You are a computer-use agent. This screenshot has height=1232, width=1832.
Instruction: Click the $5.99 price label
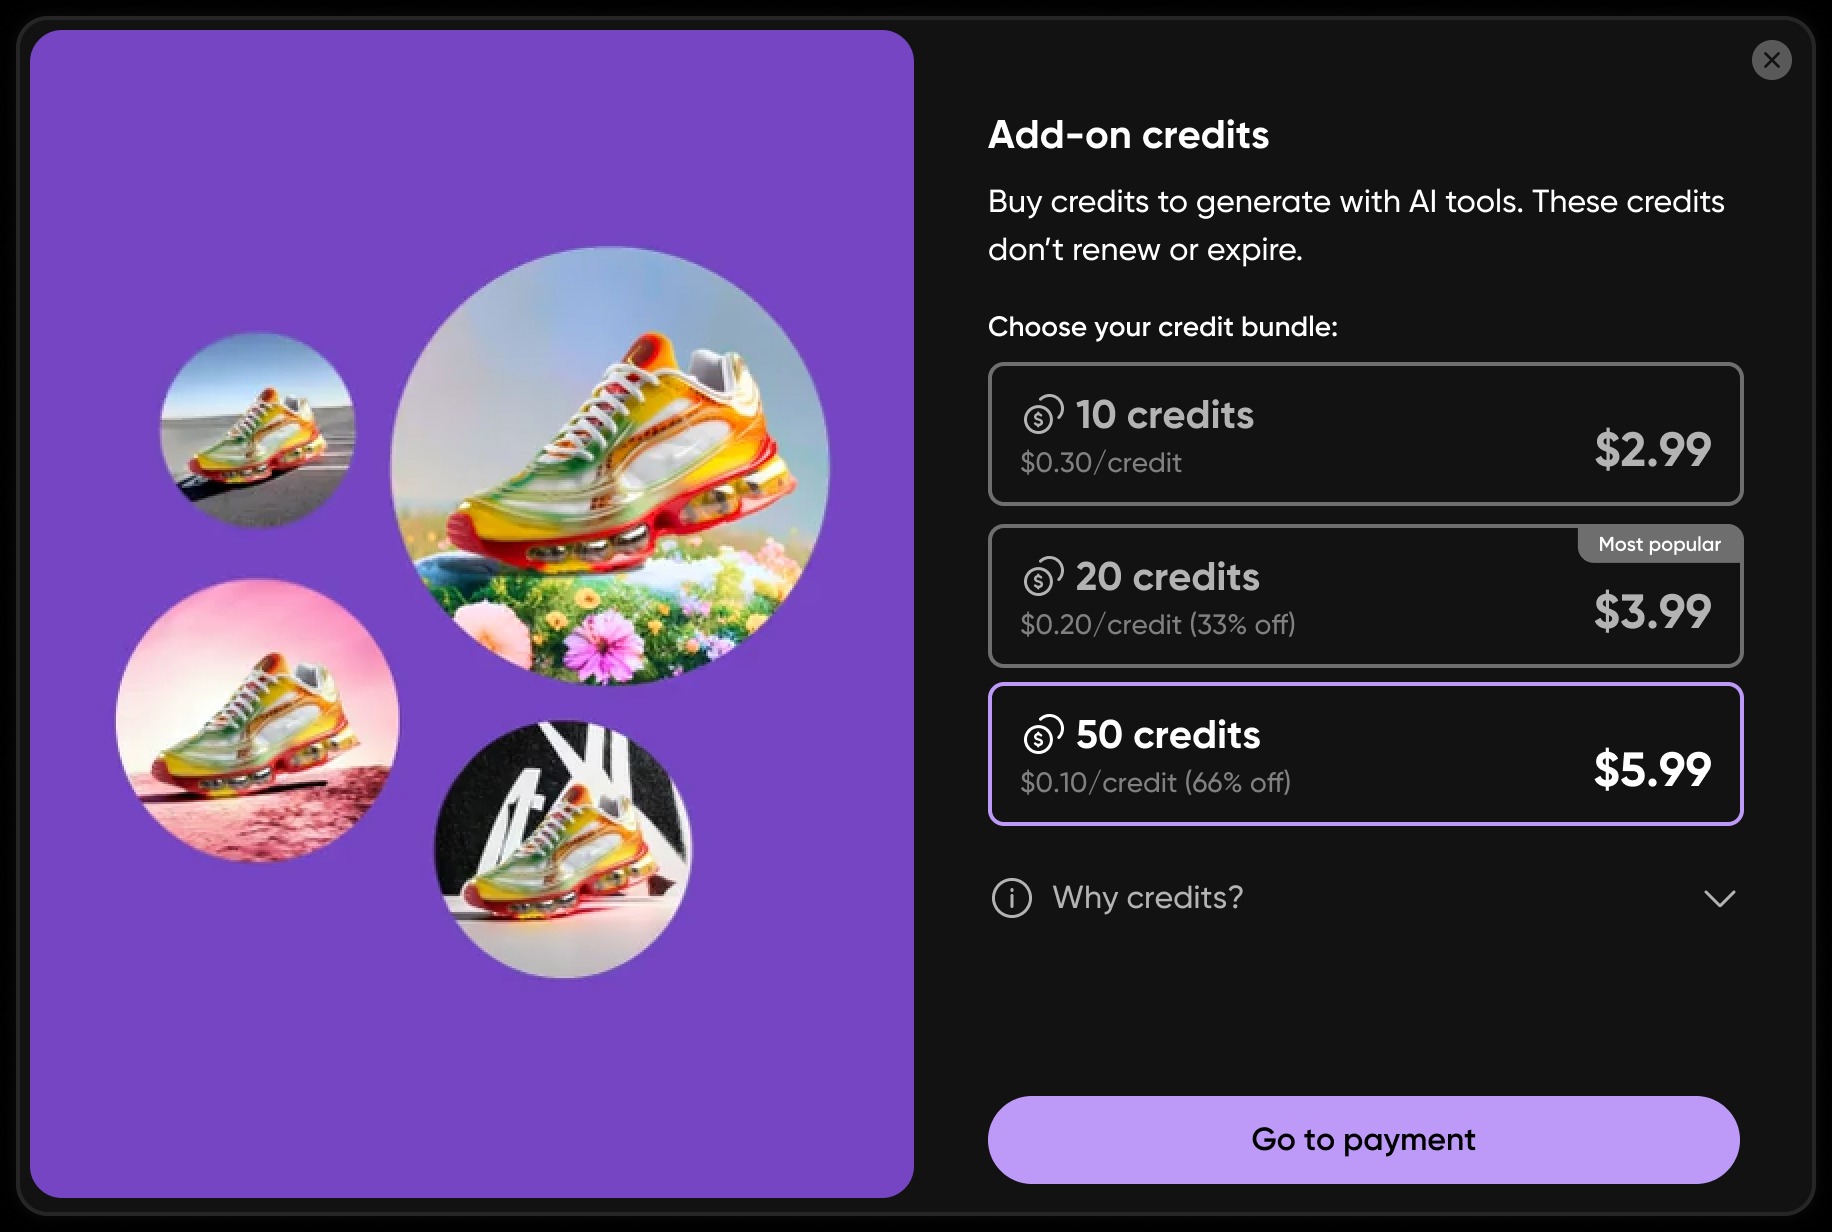pyautogui.click(x=1652, y=770)
